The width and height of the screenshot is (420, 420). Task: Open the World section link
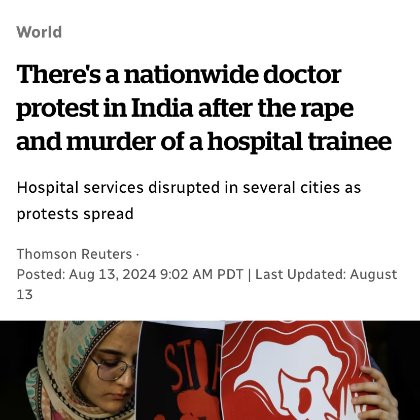pos(39,32)
